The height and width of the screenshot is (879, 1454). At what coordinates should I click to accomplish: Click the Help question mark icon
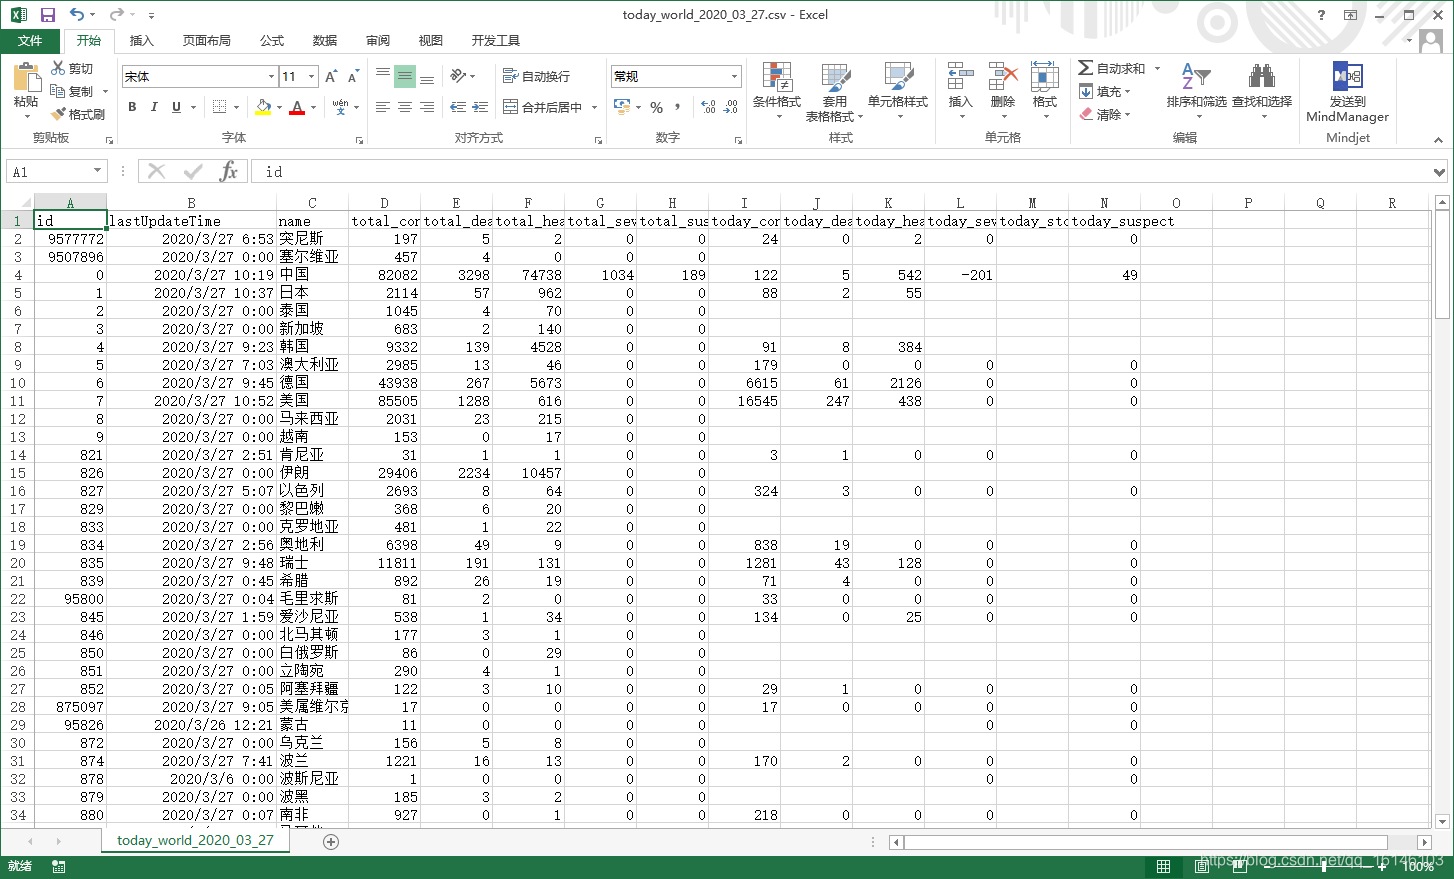[1321, 15]
